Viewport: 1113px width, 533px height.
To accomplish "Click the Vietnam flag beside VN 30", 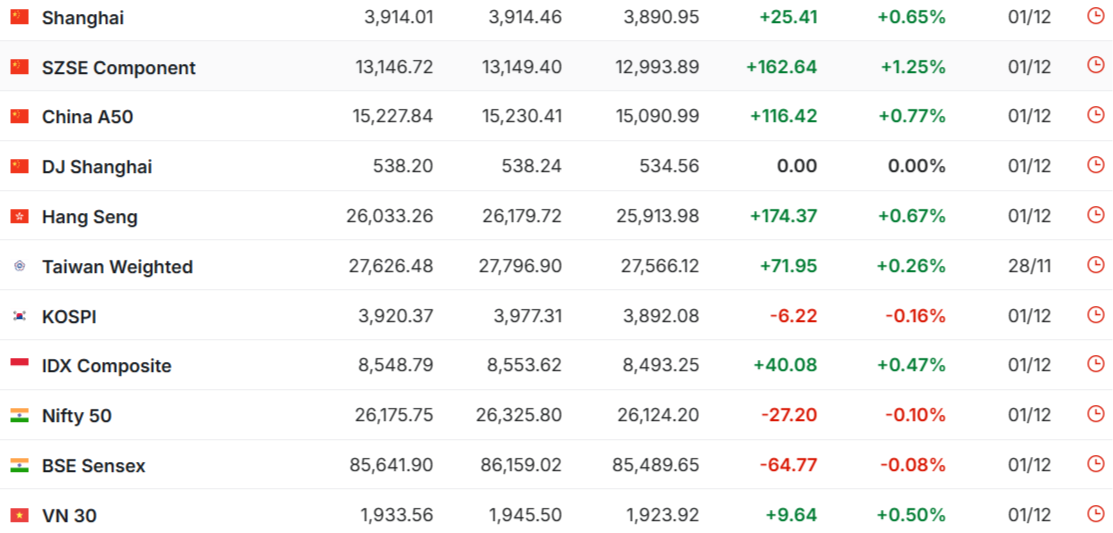I will point(20,515).
